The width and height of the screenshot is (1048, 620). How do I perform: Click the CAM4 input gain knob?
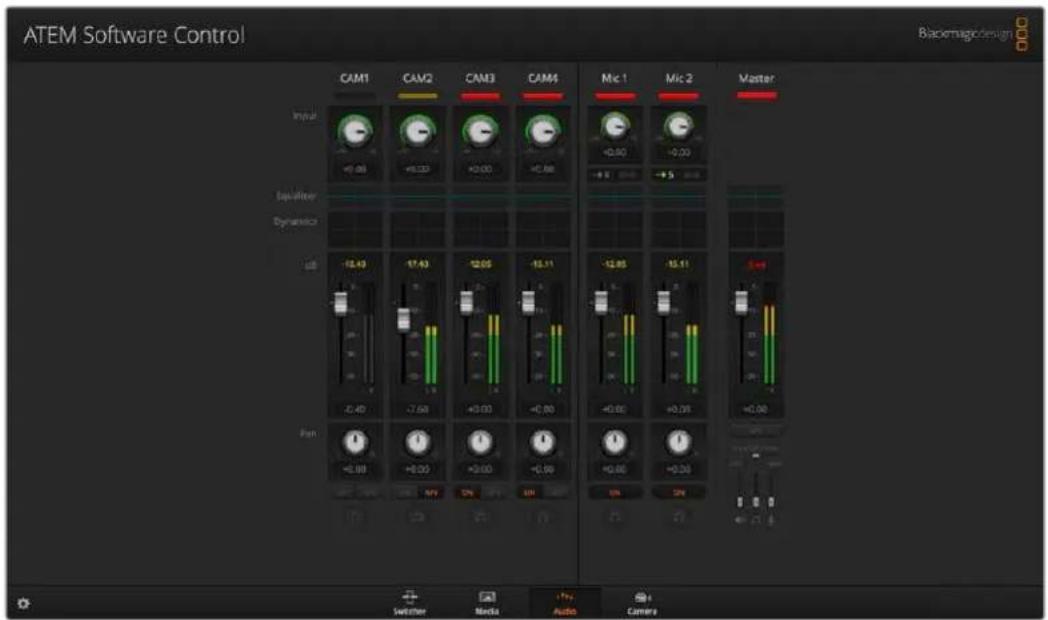543,131
